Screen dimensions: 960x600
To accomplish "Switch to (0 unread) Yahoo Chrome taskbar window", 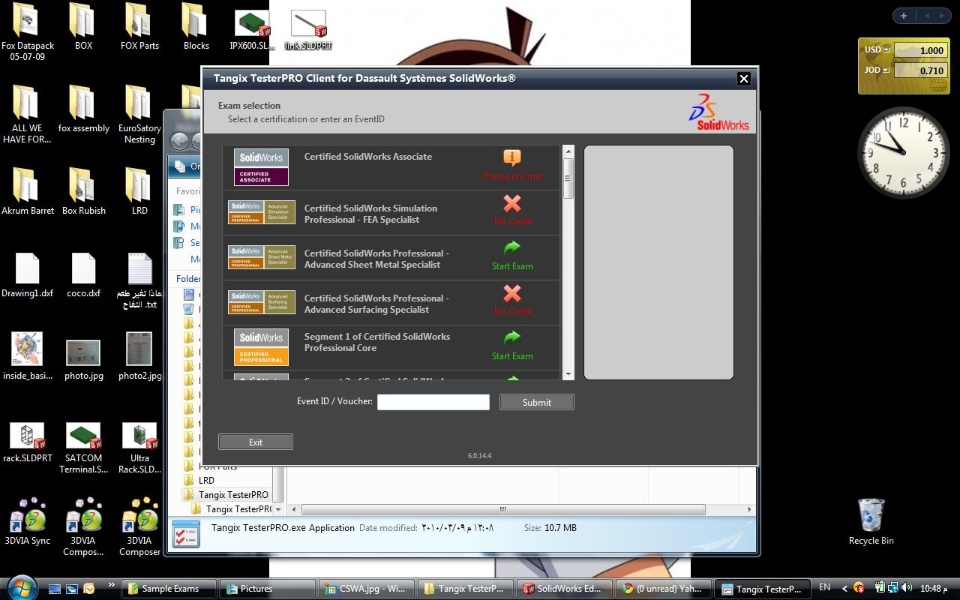I will (x=664, y=589).
